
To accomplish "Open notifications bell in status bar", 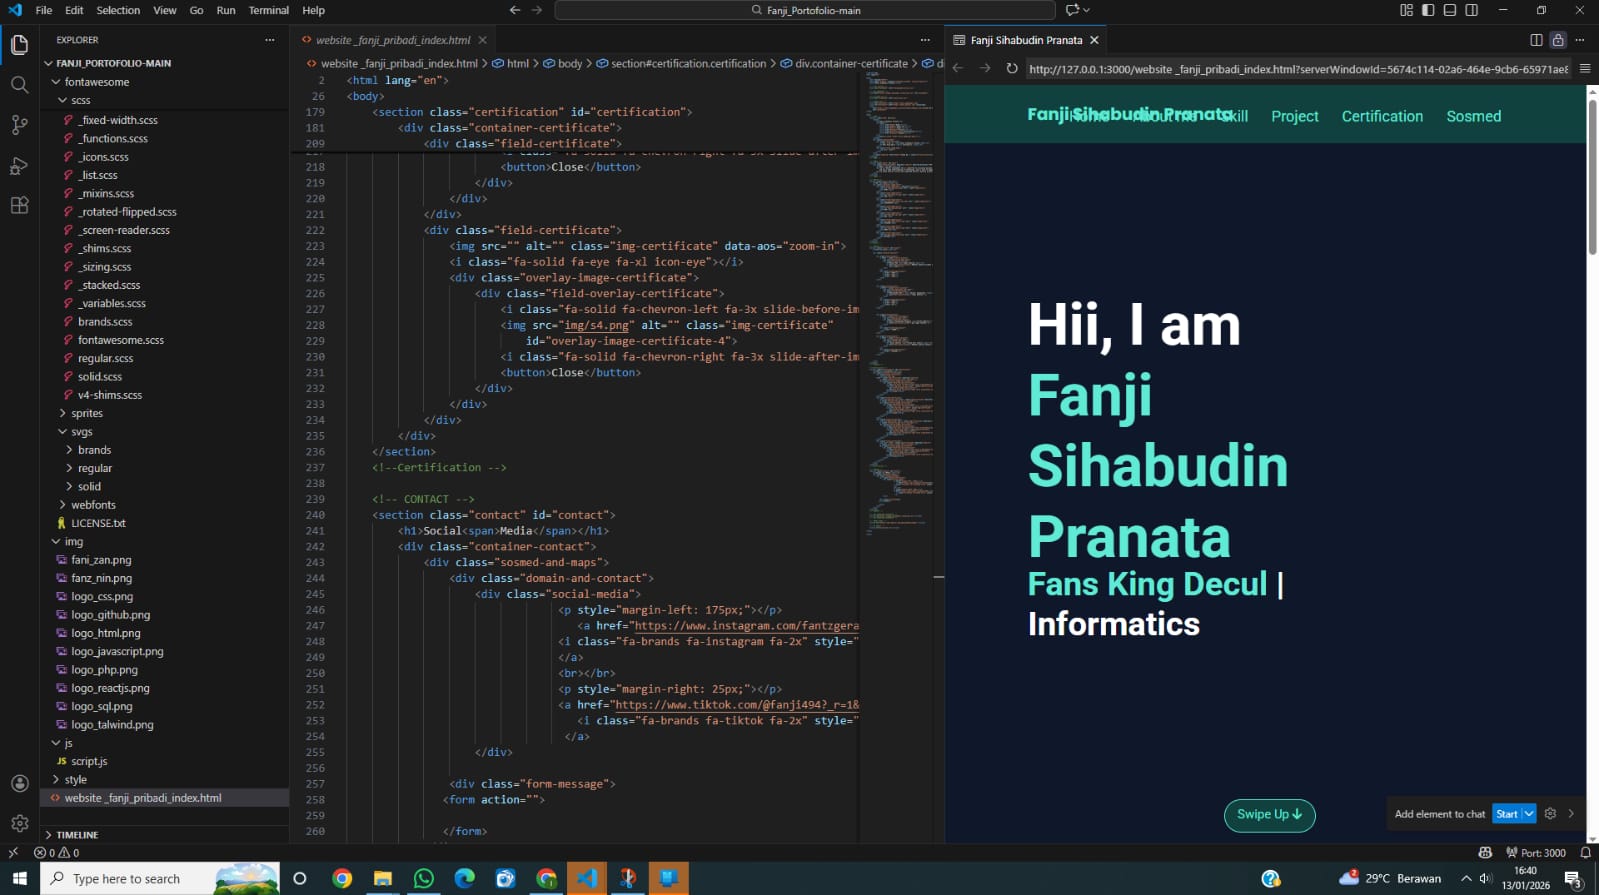I will click(x=1585, y=853).
